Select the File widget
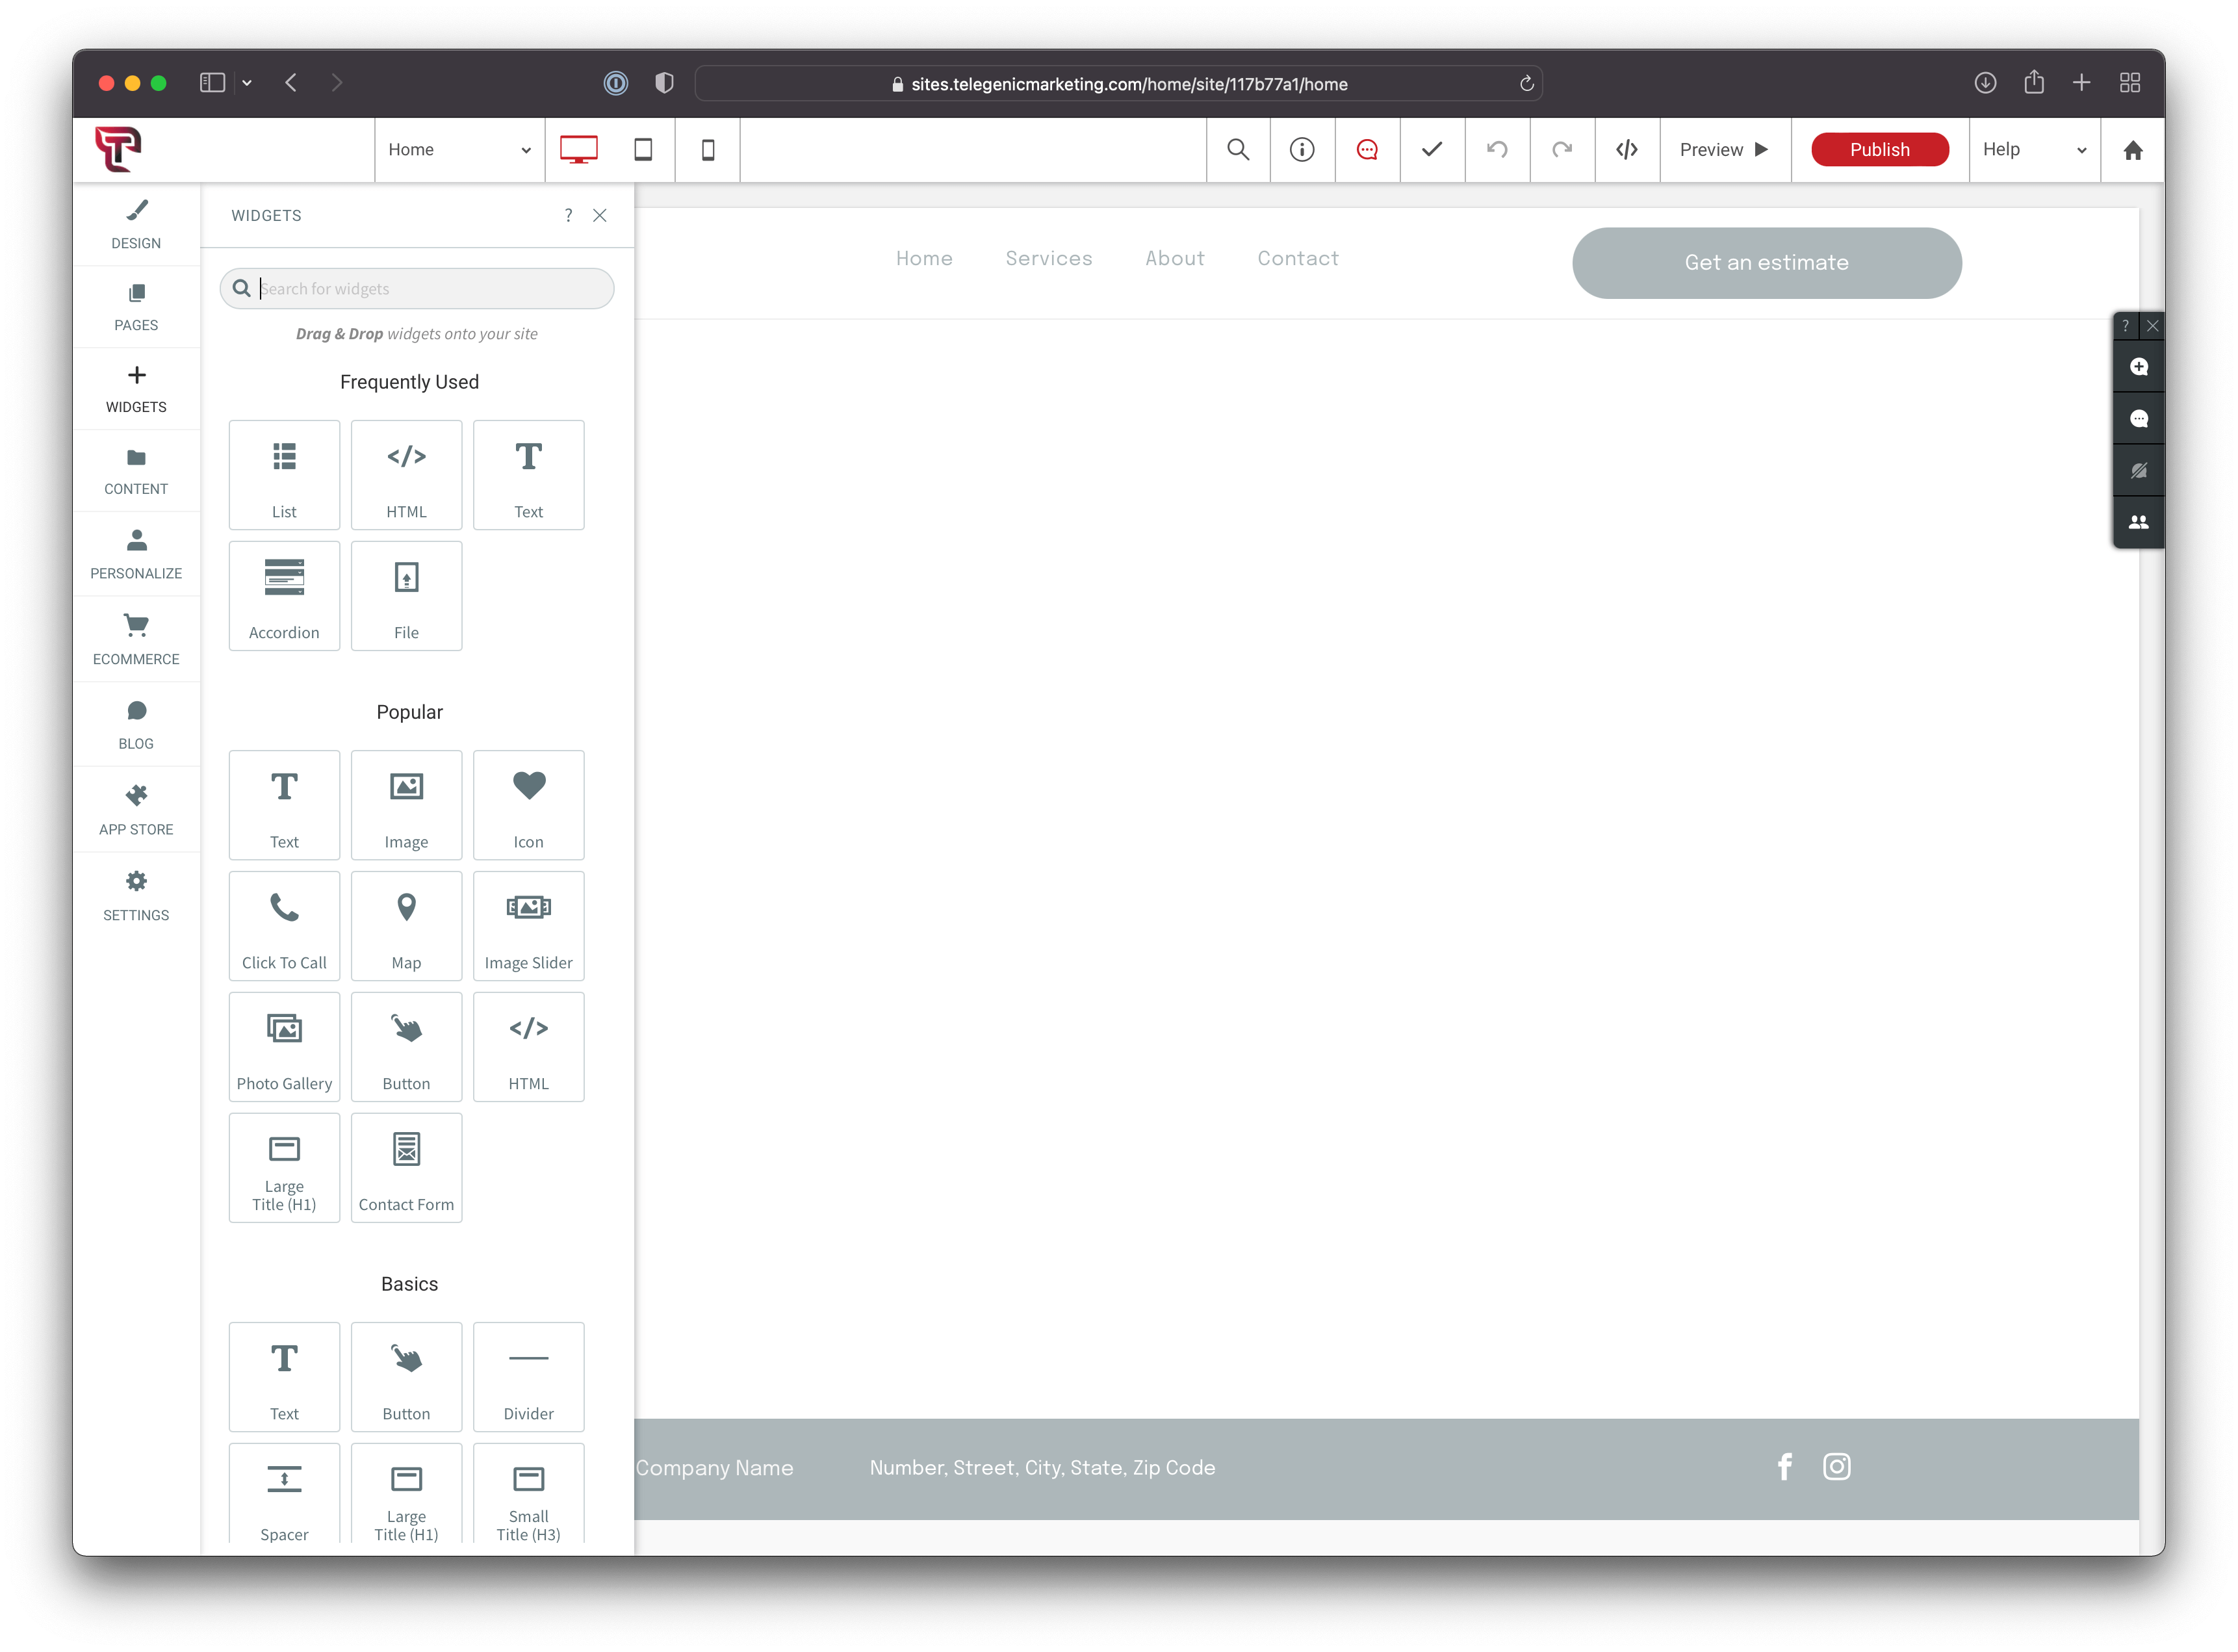Screen dimensions: 2238x1652 (x=406, y=596)
